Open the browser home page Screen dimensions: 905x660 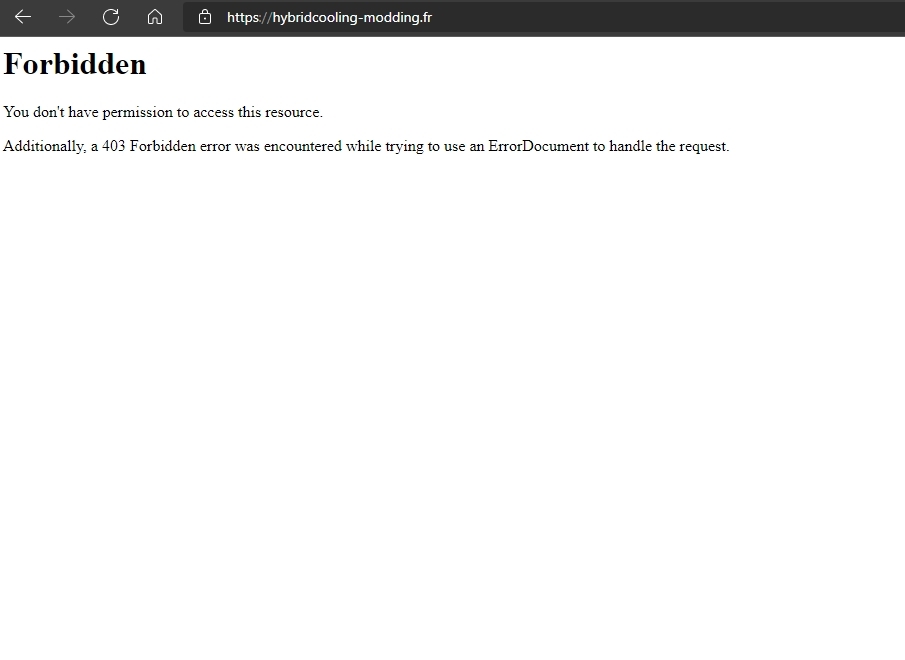[155, 17]
